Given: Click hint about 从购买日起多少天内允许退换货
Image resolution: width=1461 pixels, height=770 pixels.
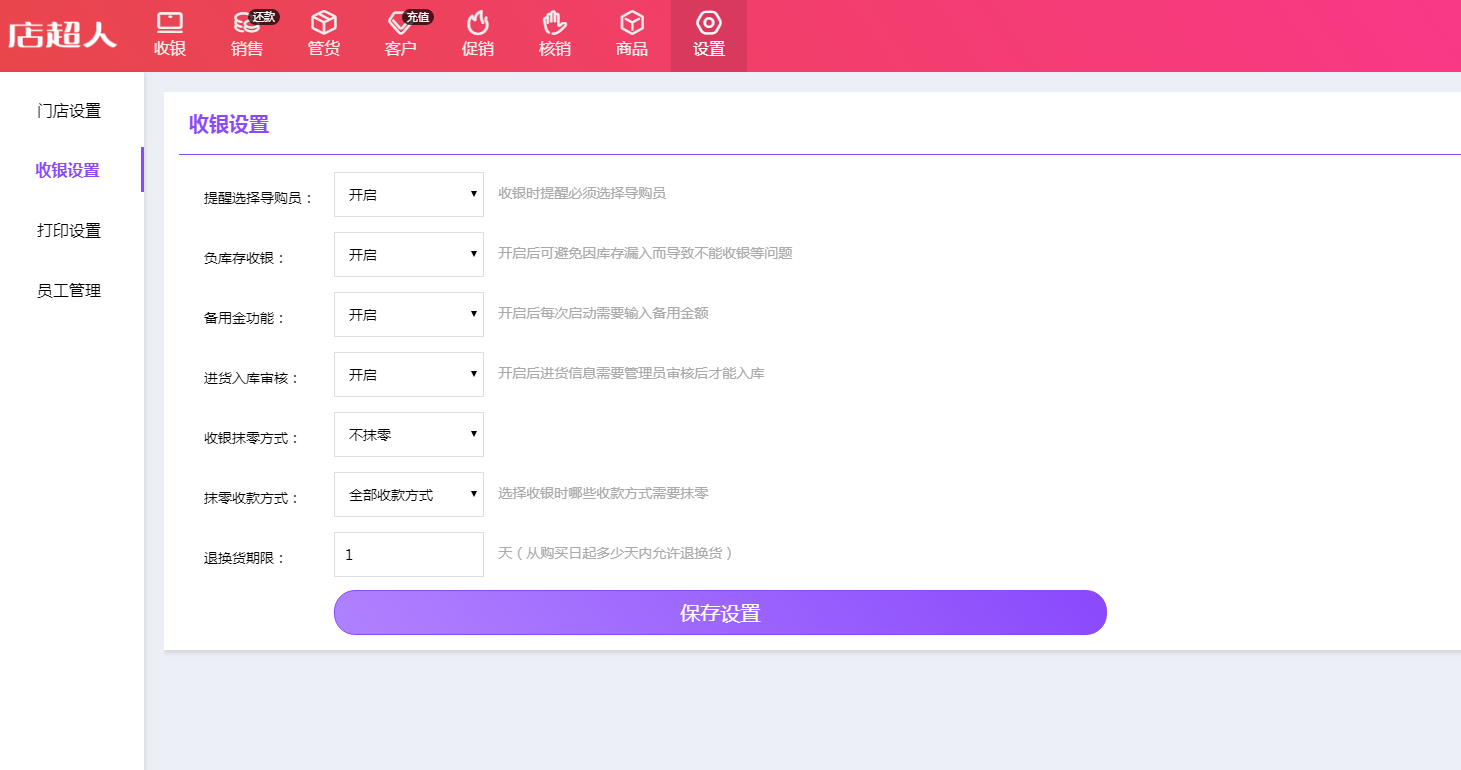Looking at the screenshot, I should (616, 553).
